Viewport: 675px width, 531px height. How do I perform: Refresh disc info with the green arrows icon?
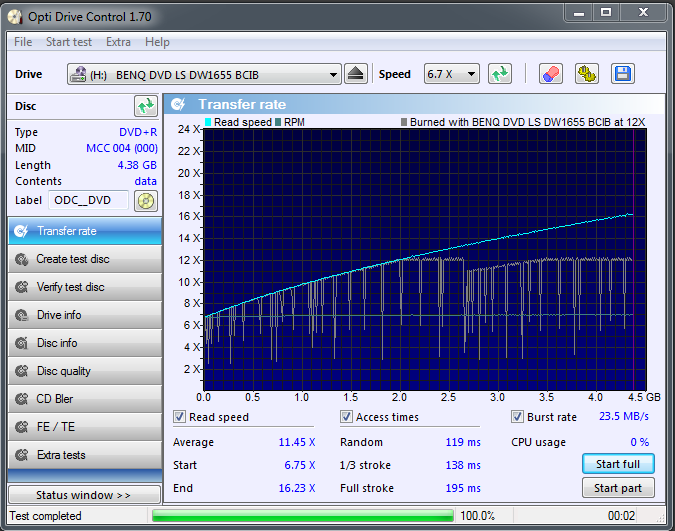[146, 106]
